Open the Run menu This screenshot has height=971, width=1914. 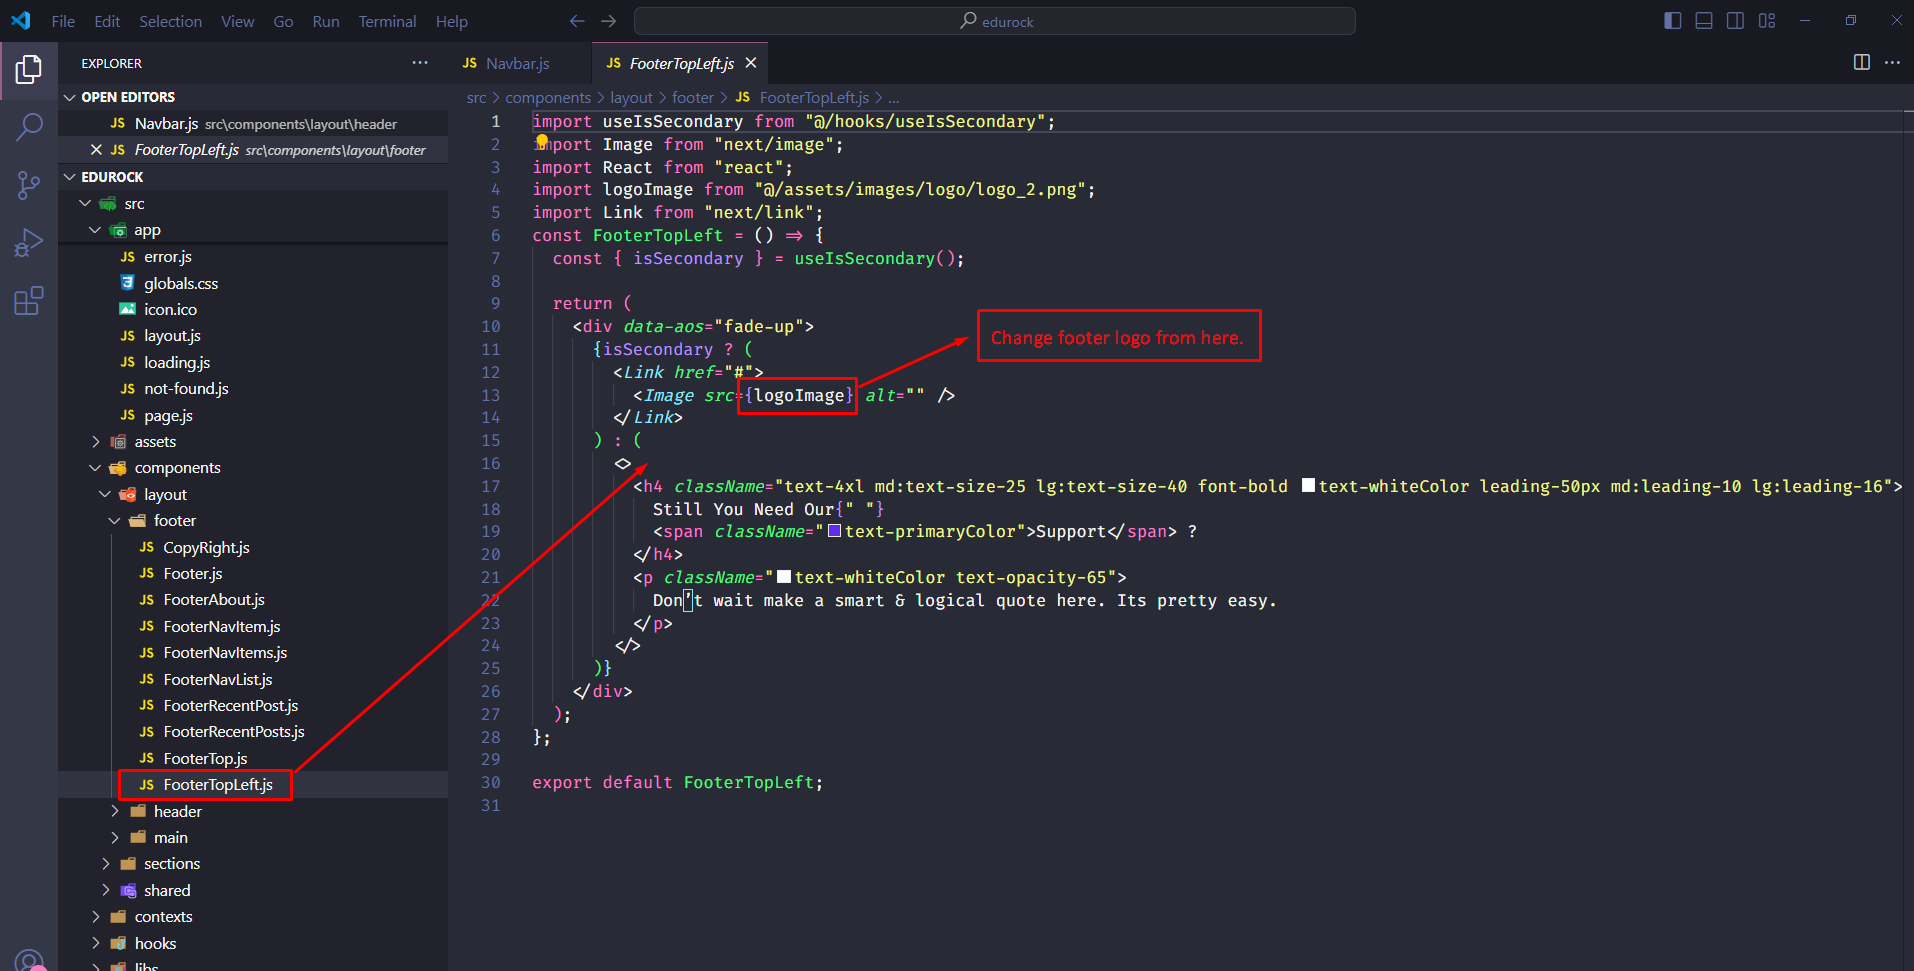[326, 21]
